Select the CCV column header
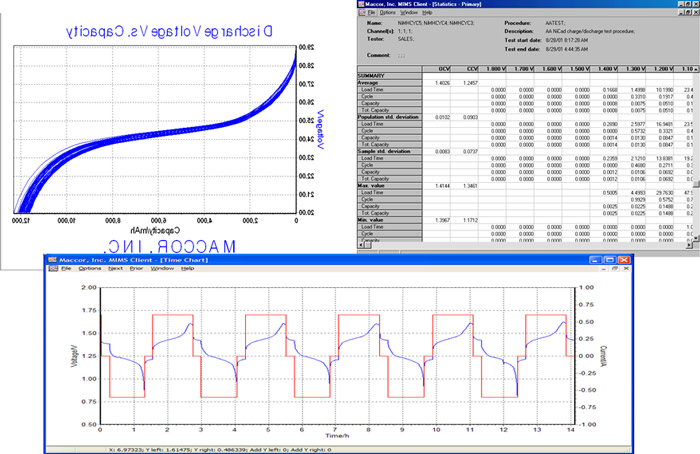 [x=465, y=69]
